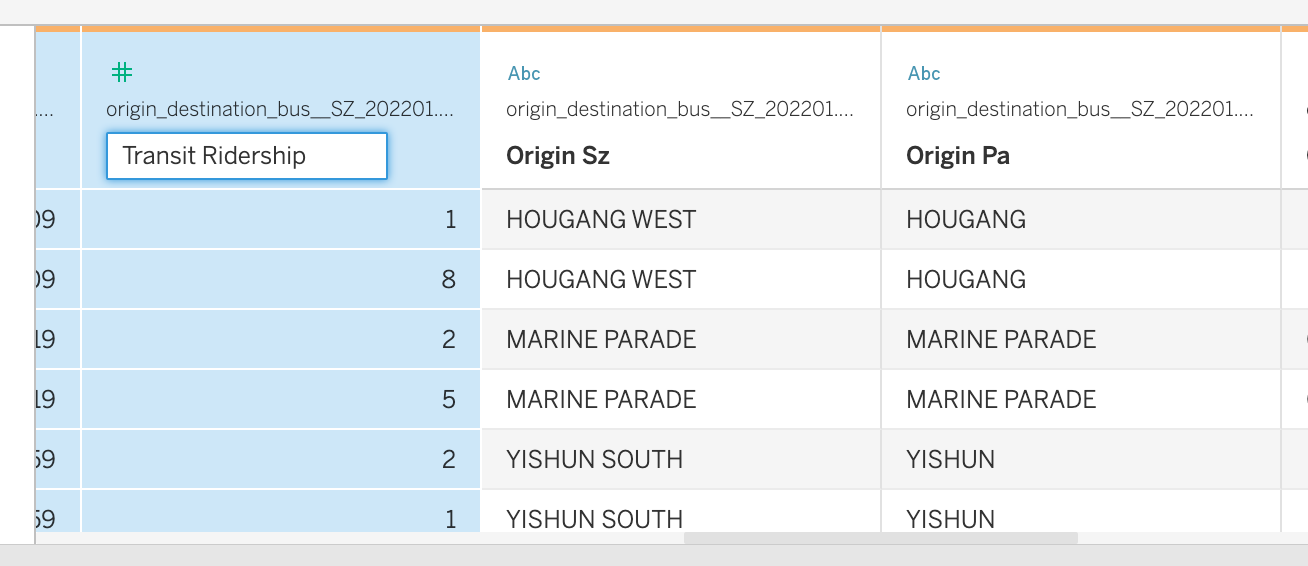Click the horizontal scrollbar thumb
This screenshot has height=566, width=1308.
tap(880, 538)
